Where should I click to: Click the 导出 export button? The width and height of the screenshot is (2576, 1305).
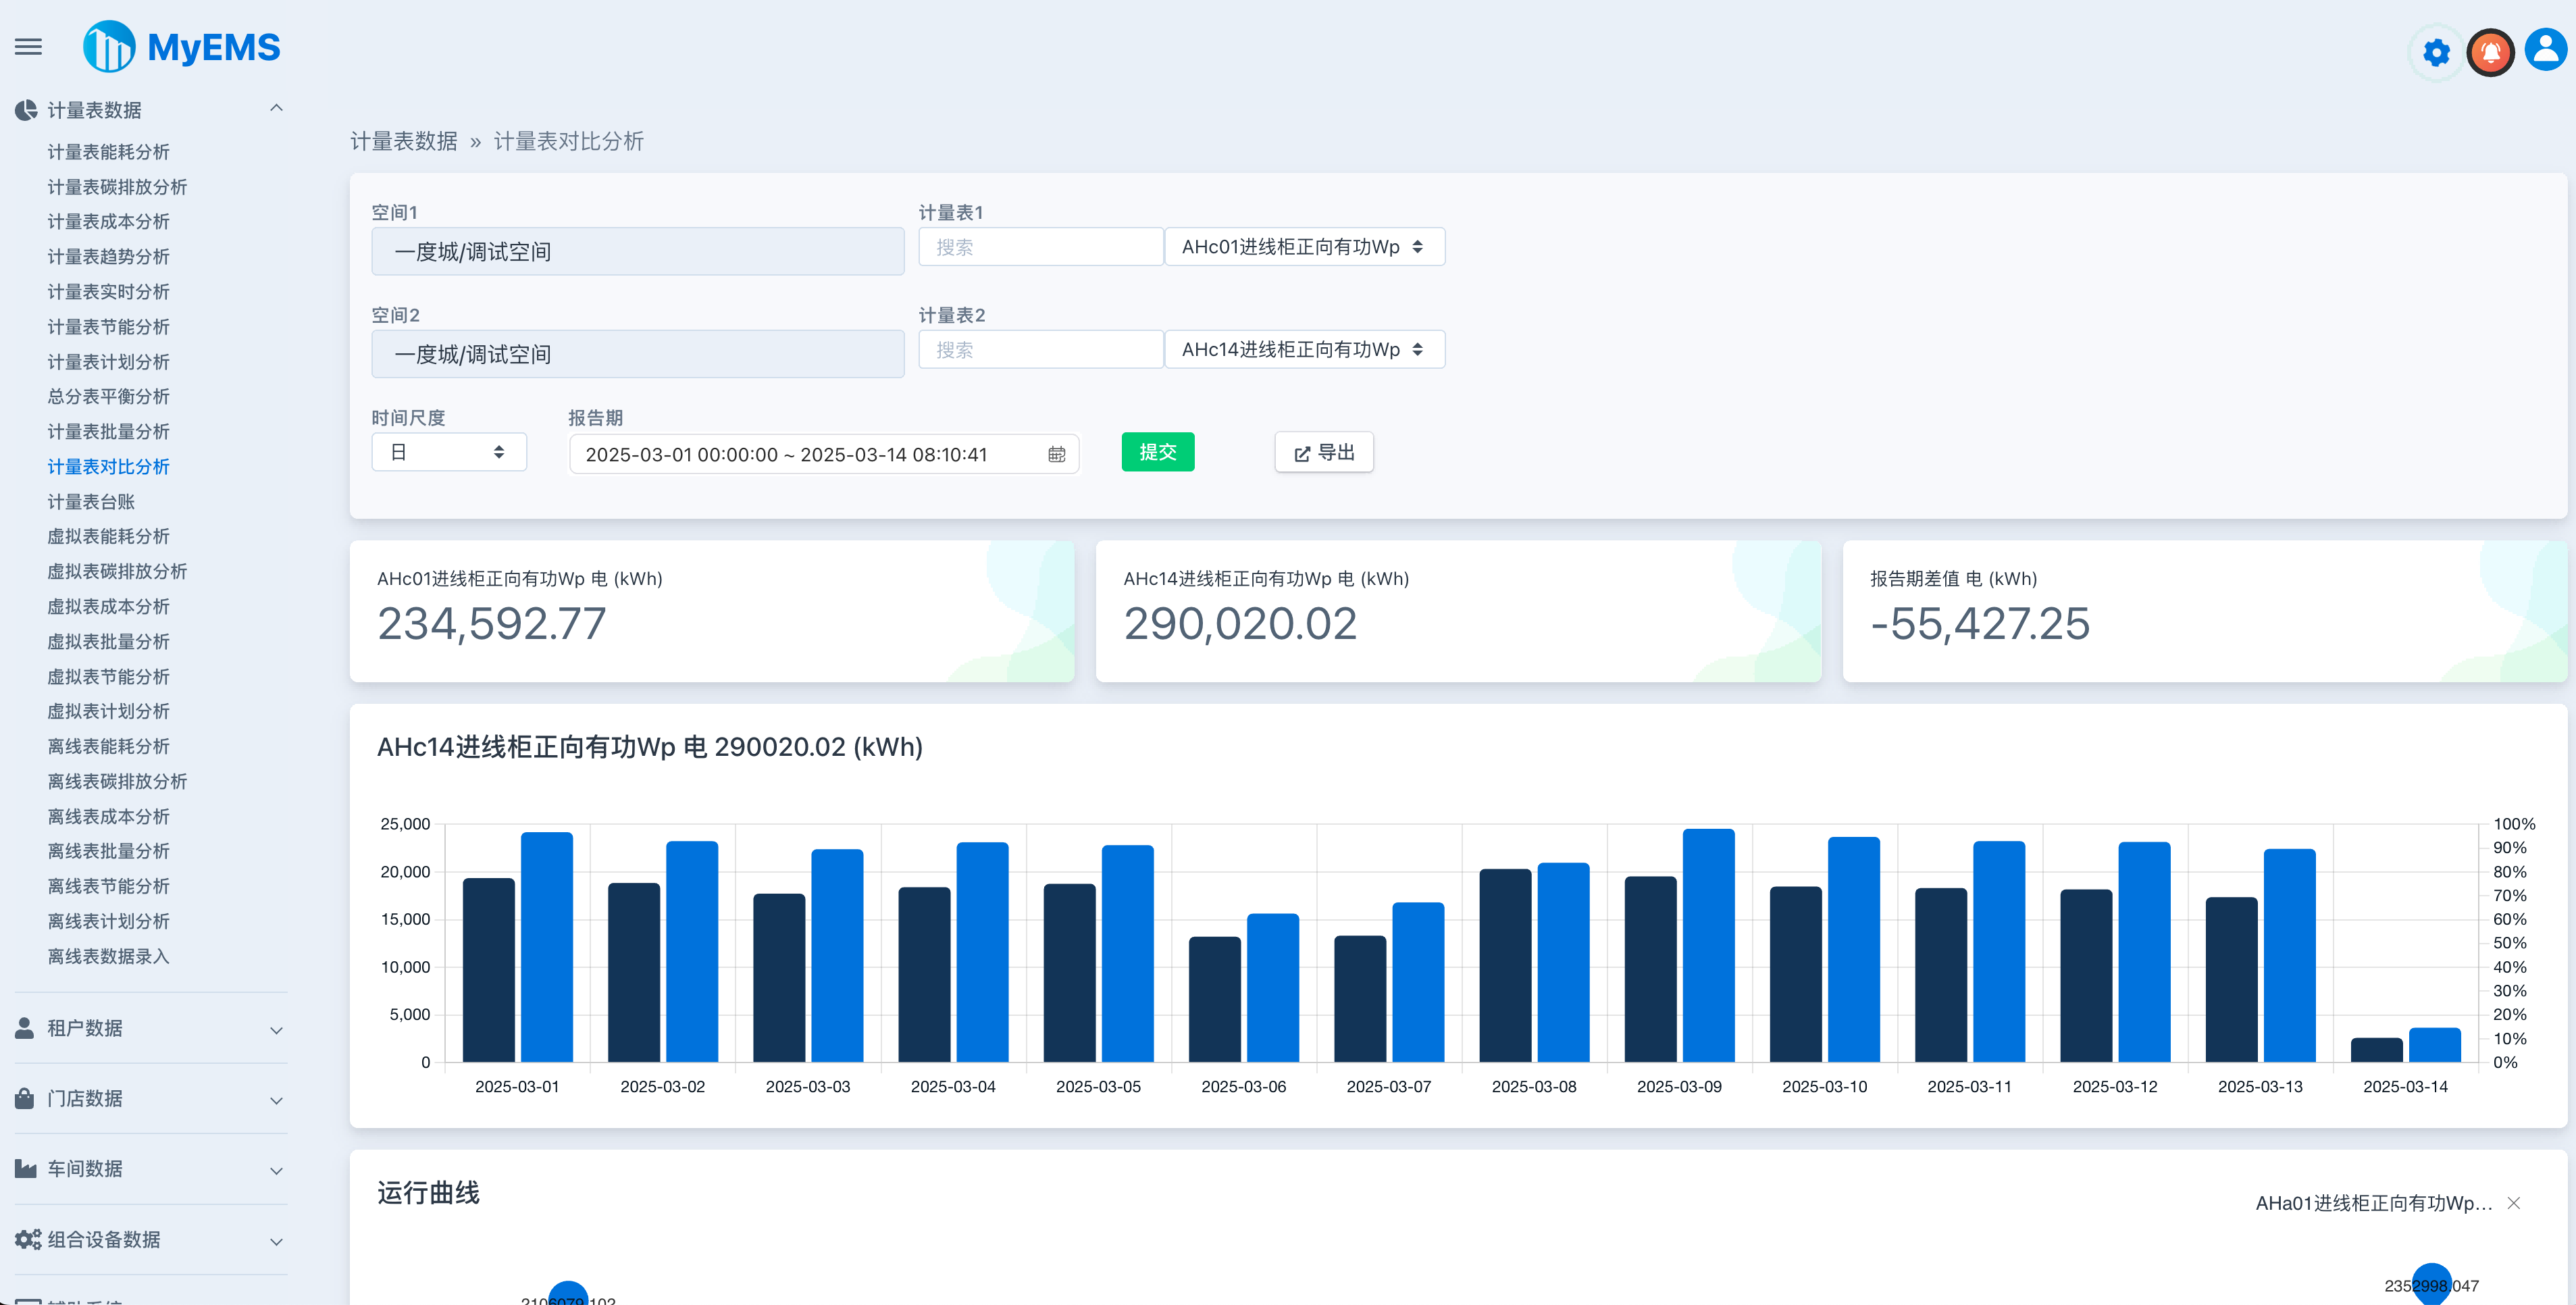coord(1323,453)
